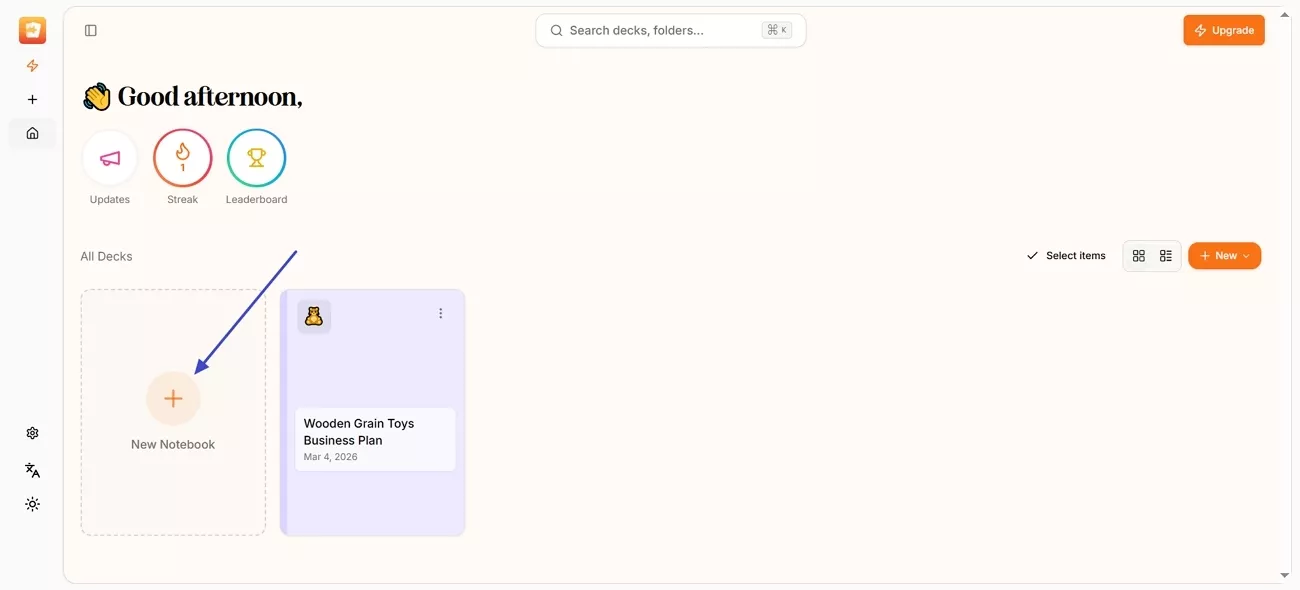Collapse the sidebar panel
This screenshot has height=590, width=1300.
pos(90,30)
